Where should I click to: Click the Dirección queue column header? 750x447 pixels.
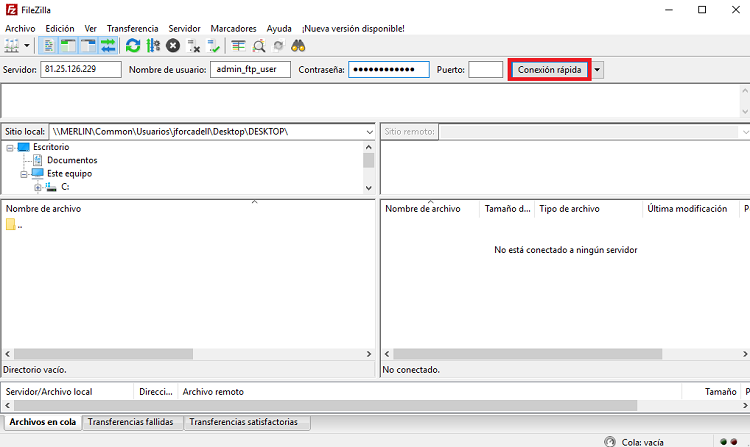pos(155,392)
